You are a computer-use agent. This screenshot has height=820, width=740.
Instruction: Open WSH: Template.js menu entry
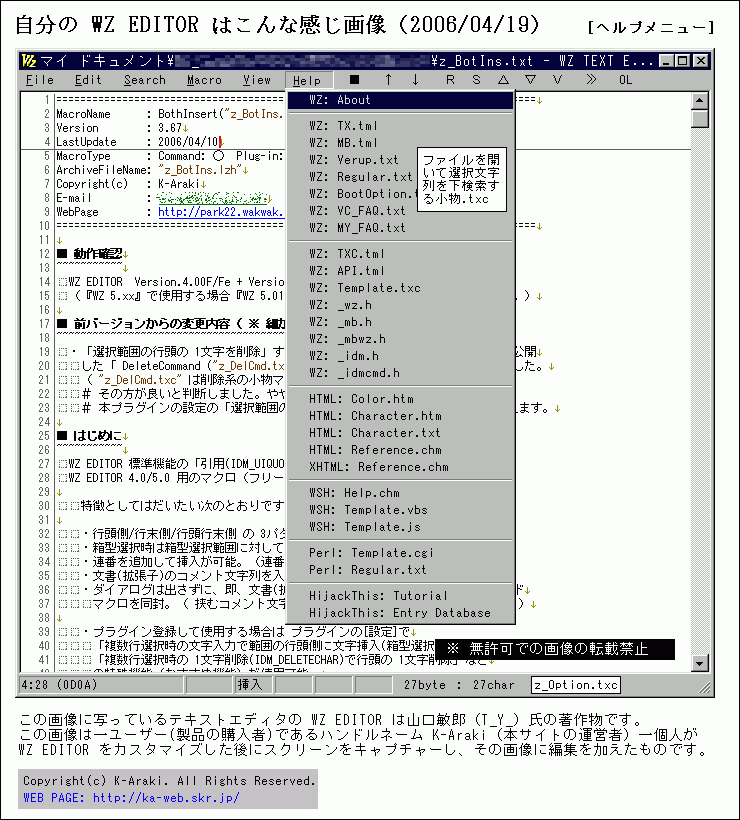(x=401, y=527)
